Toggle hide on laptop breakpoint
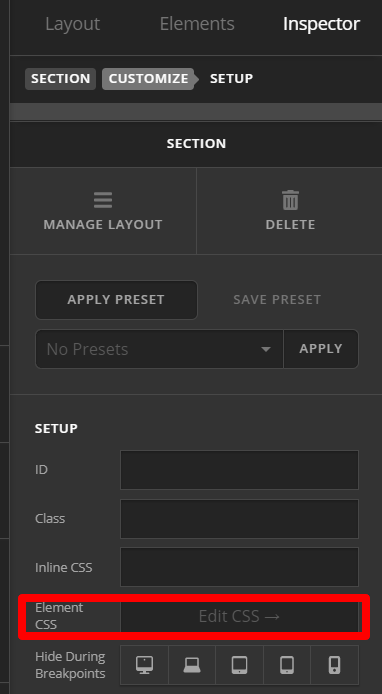This screenshot has width=382, height=694. coord(192,665)
